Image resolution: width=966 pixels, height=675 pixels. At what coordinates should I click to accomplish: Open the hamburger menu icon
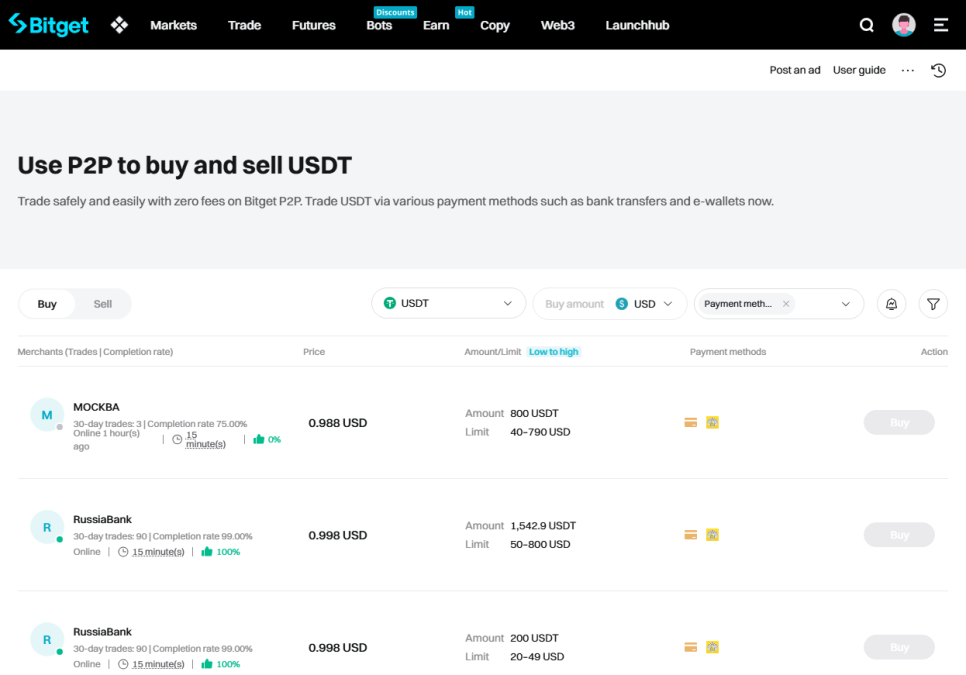point(941,25)
